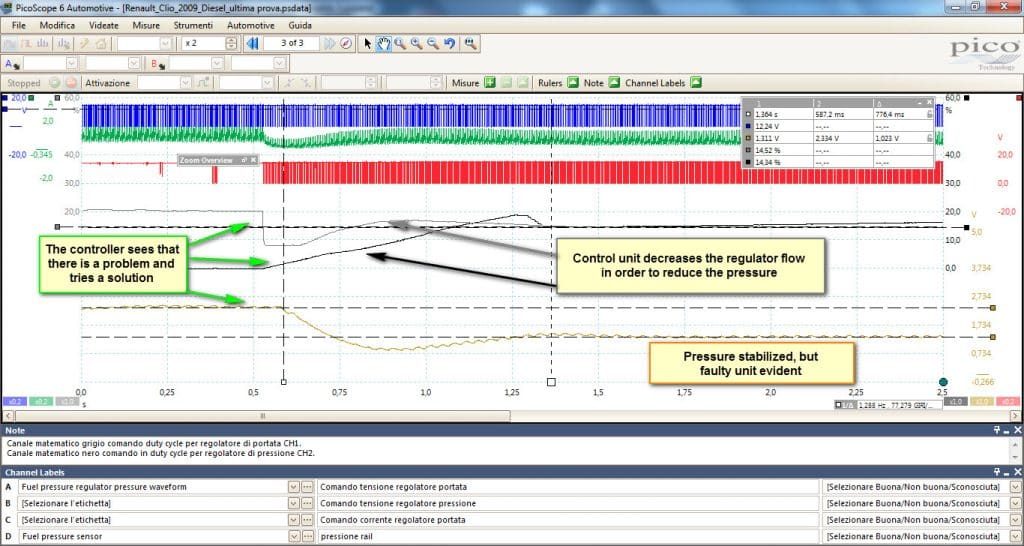The image size is (1024, 546).
Task: Open the buffer navigator compass icon
Action: click(x=346, y=44)
